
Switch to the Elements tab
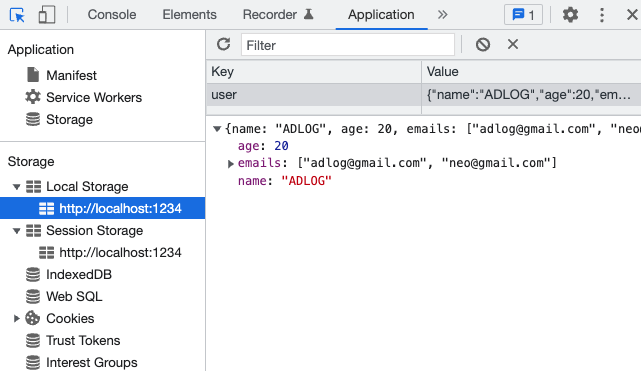189,15
